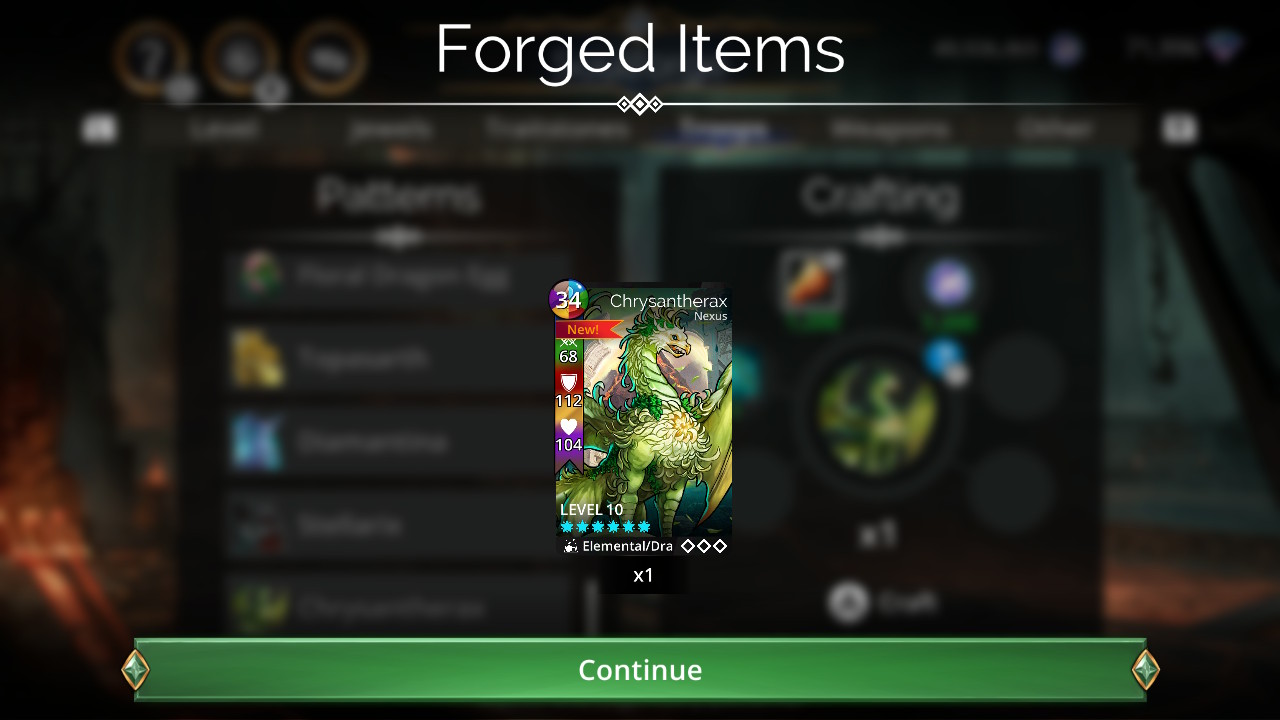Click the left gem ornament of Continue bar
Viewport: 1280px width, 720px height.
click(x=135, y=670)
